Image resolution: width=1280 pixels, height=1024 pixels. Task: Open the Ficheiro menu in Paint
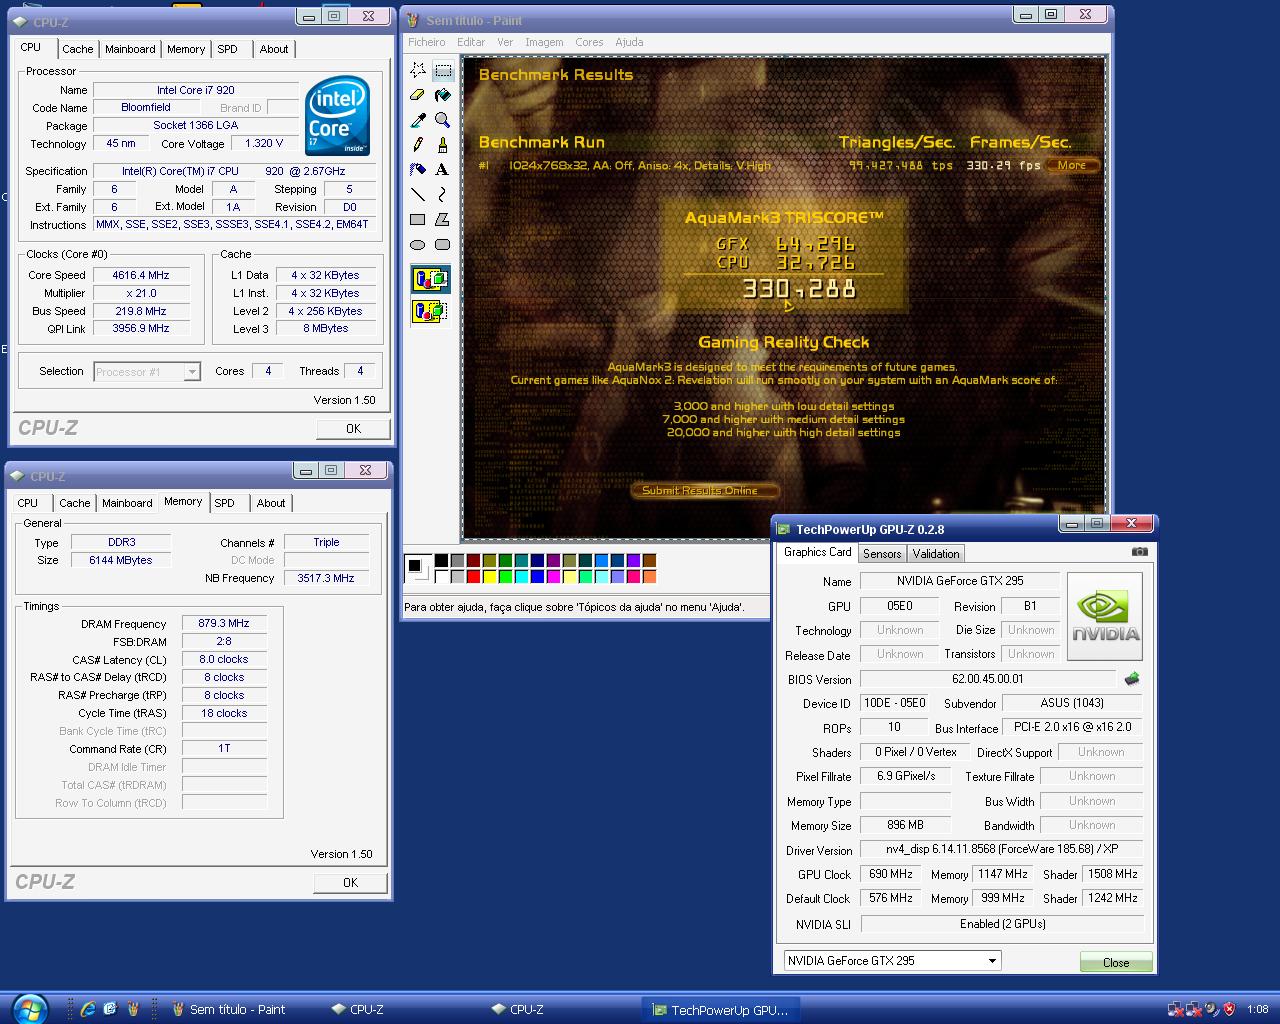point(427,42)
